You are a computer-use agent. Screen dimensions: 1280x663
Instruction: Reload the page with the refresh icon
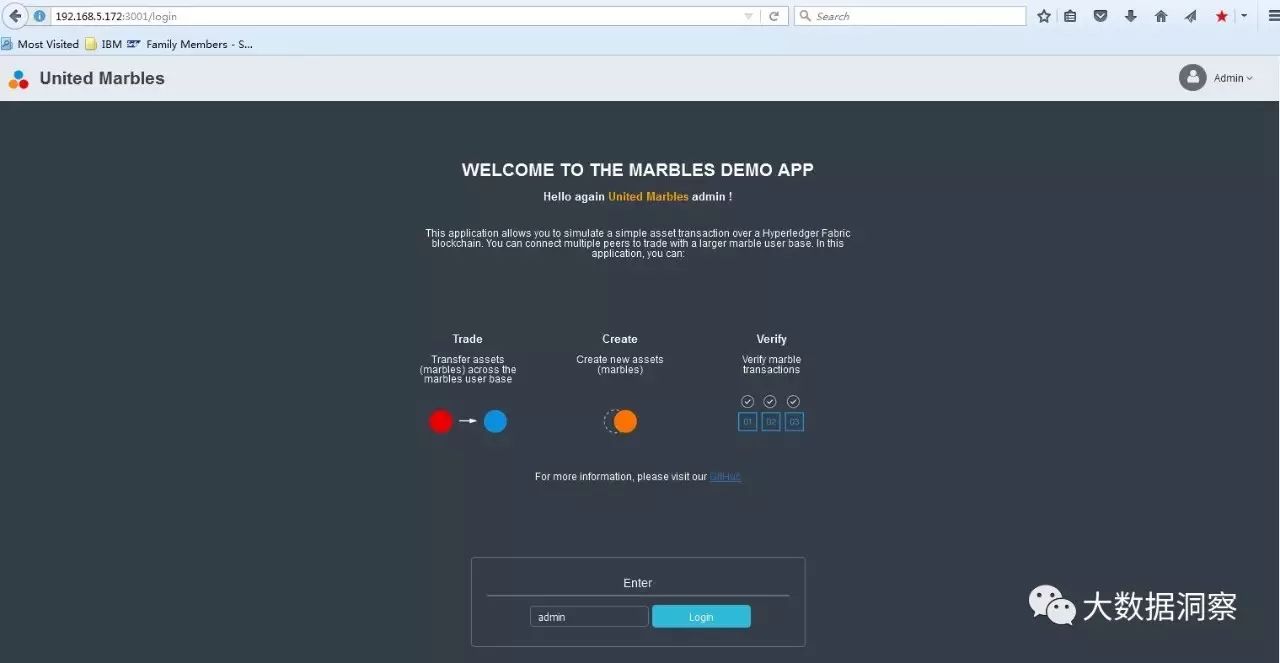click(773, 16)
